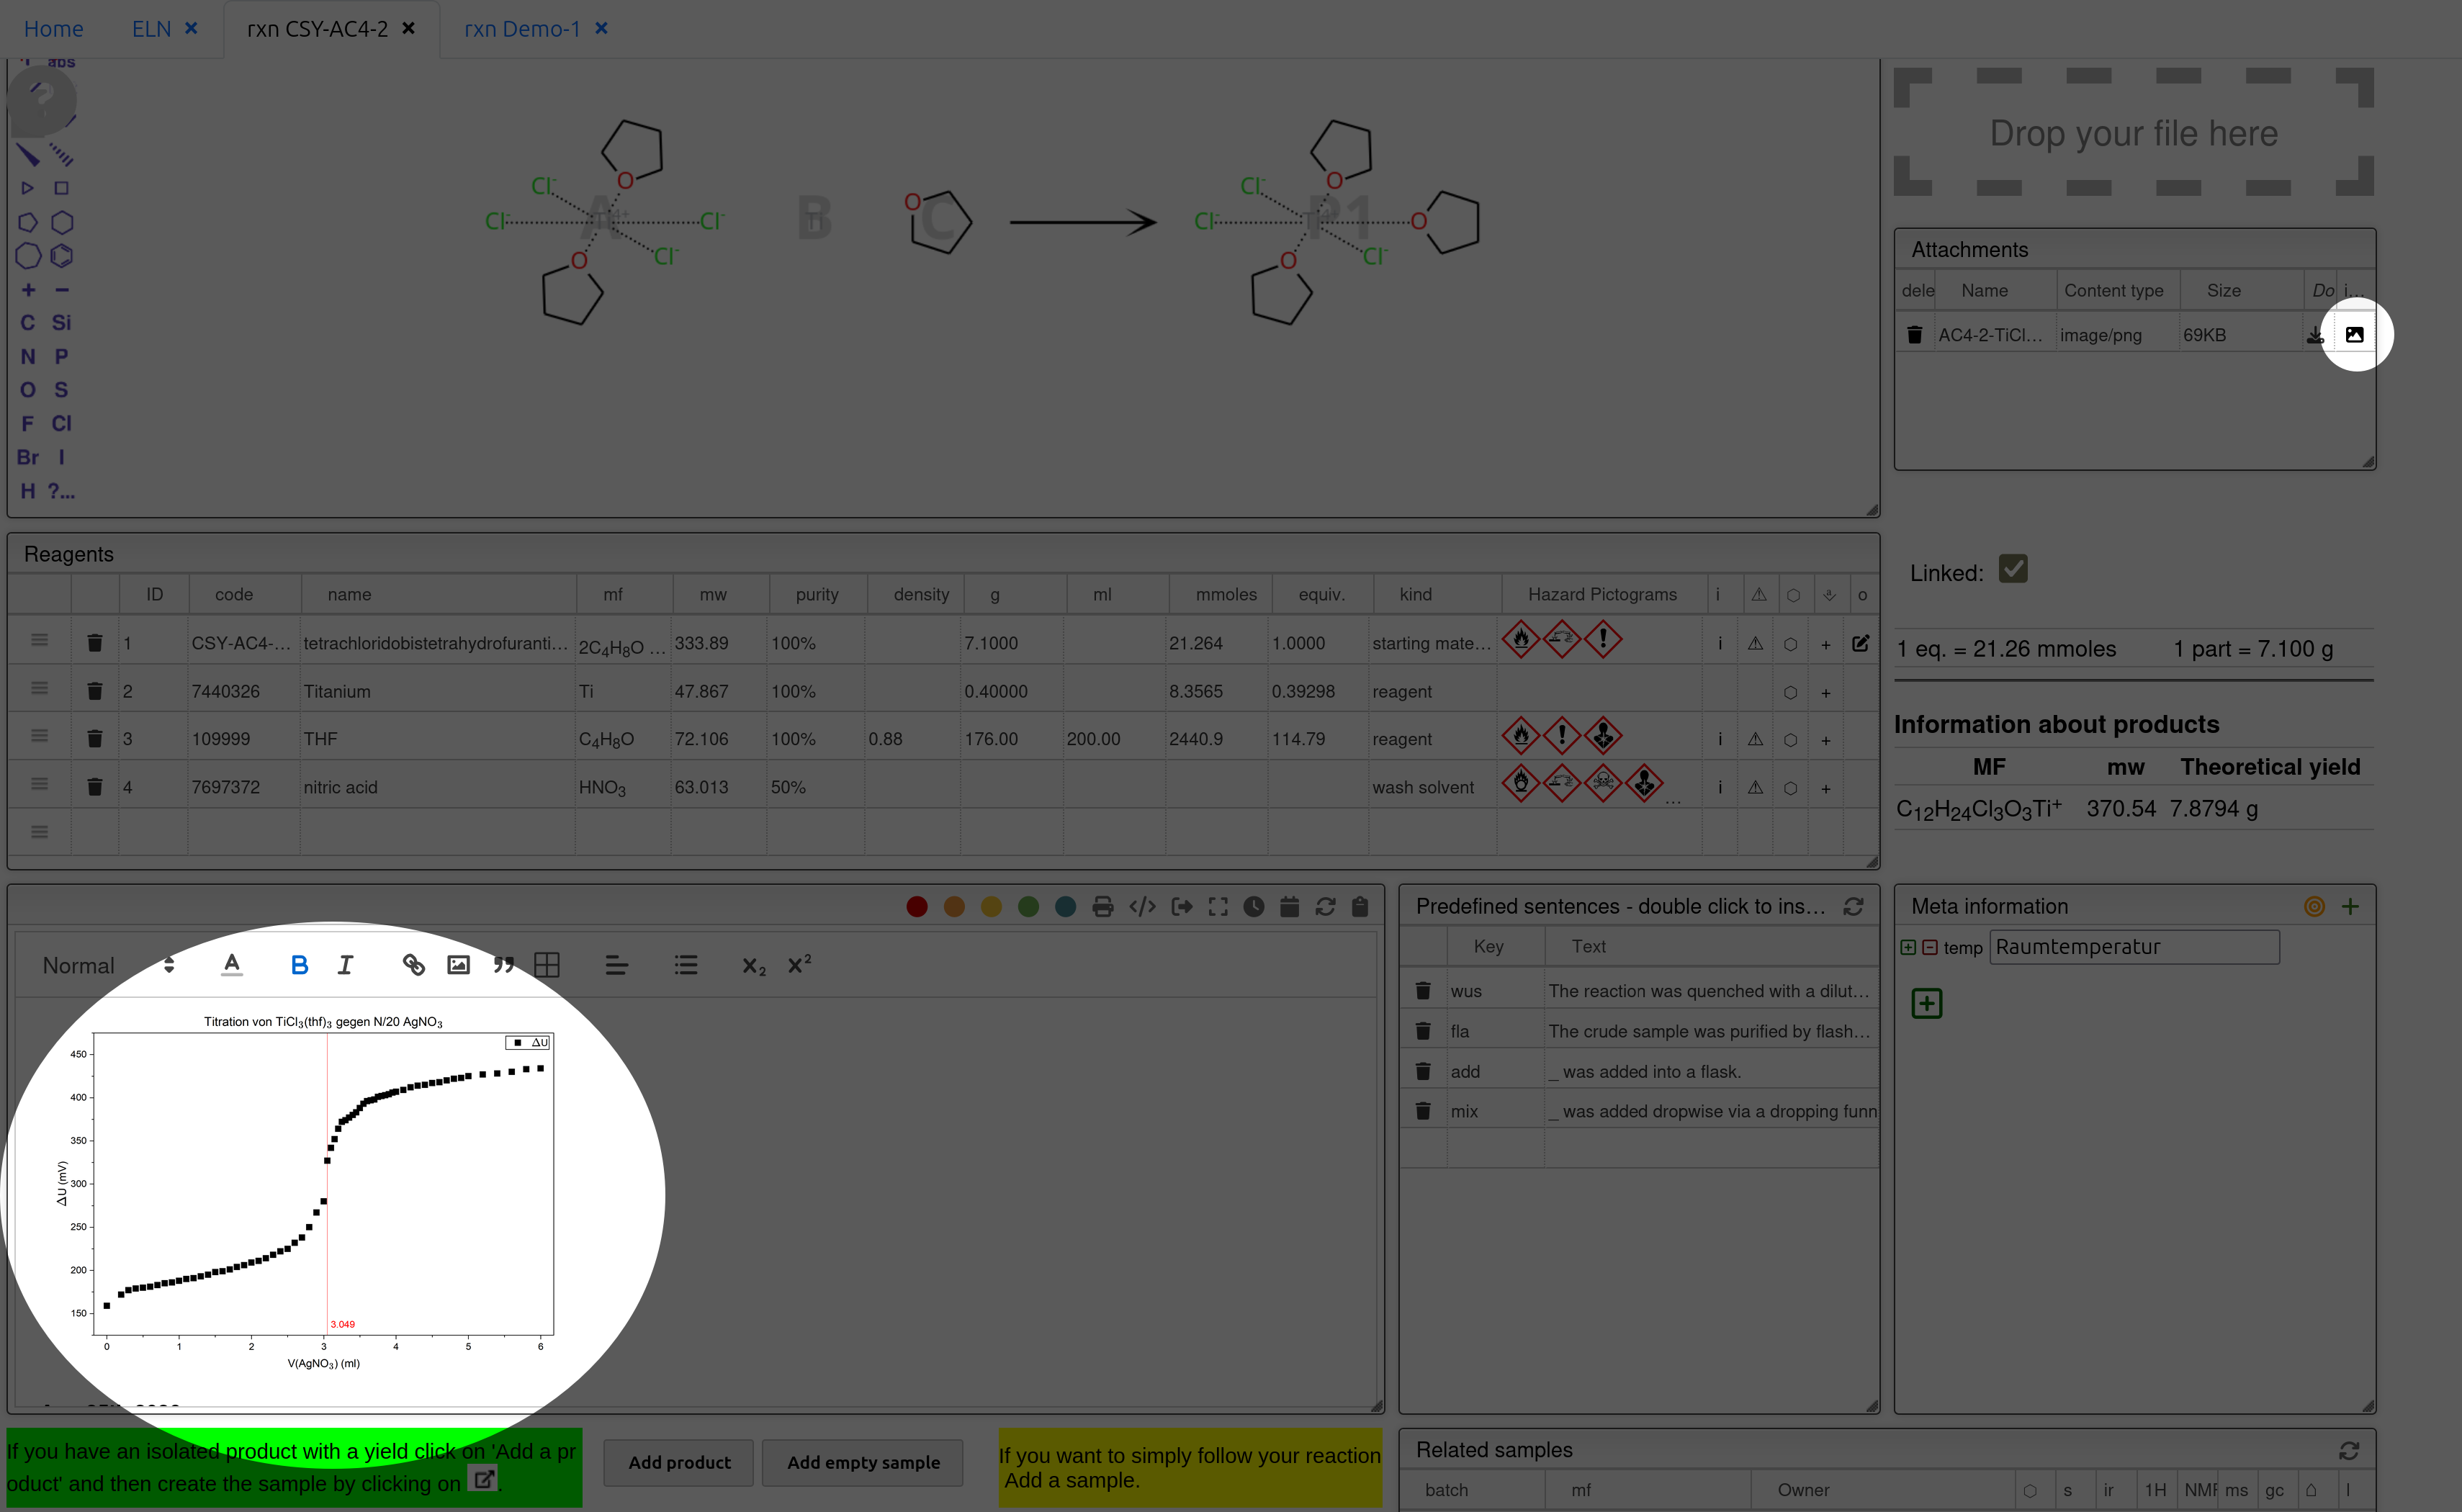Select the green color marker circle

pyautogui.click(x=1028, y=907)
